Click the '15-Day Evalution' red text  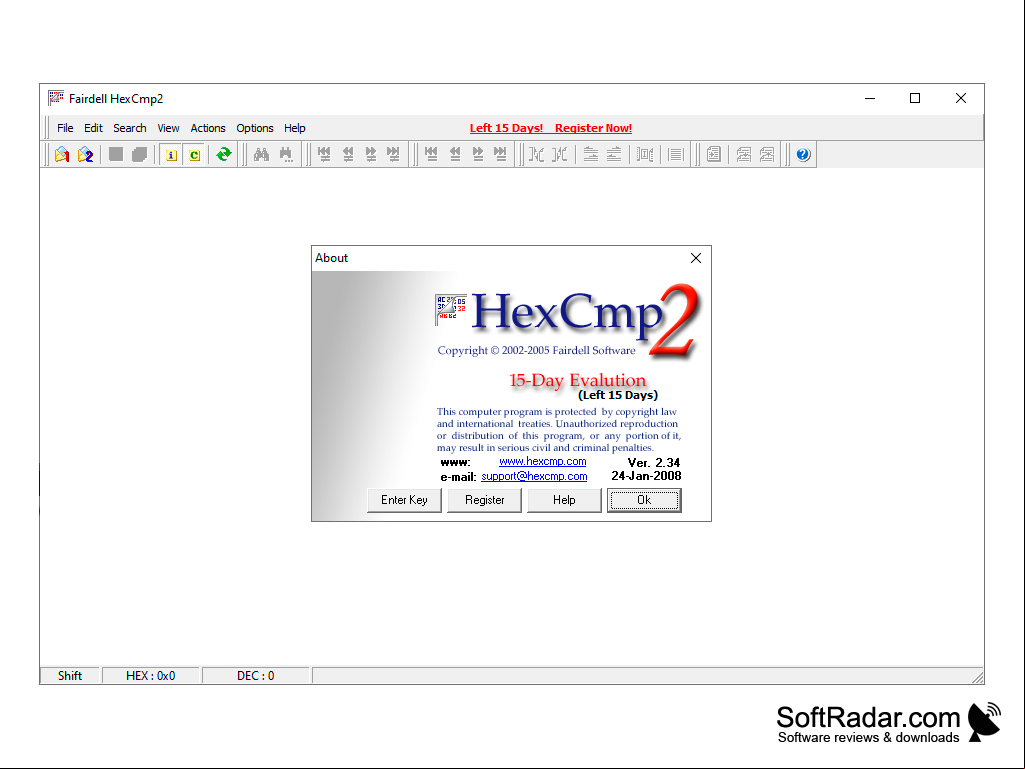coord(577,380)
